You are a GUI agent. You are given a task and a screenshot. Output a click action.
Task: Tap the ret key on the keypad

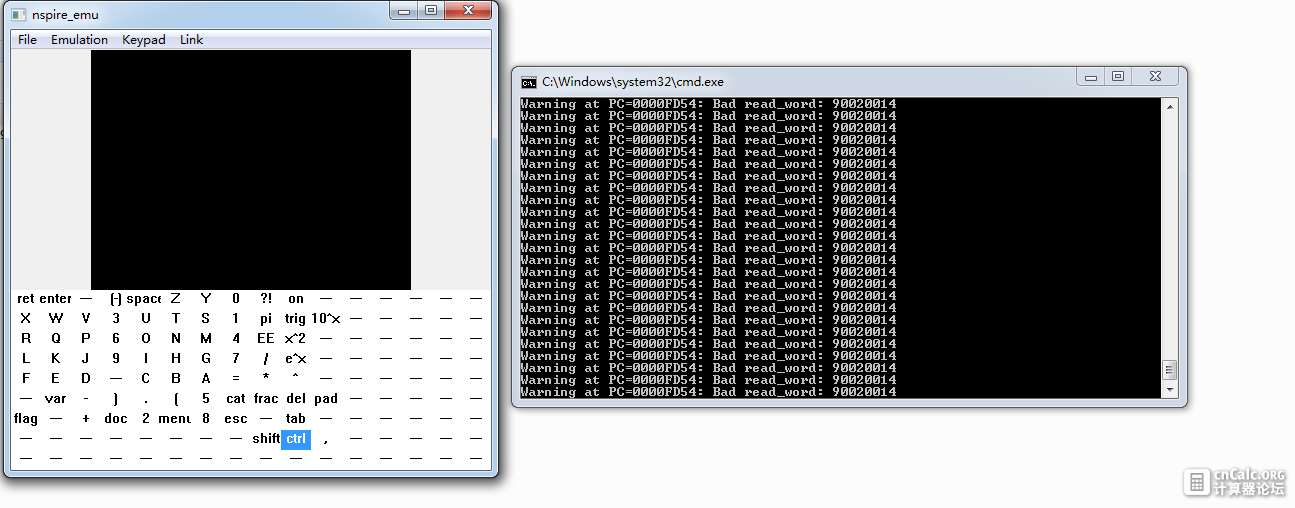(26, 299)
